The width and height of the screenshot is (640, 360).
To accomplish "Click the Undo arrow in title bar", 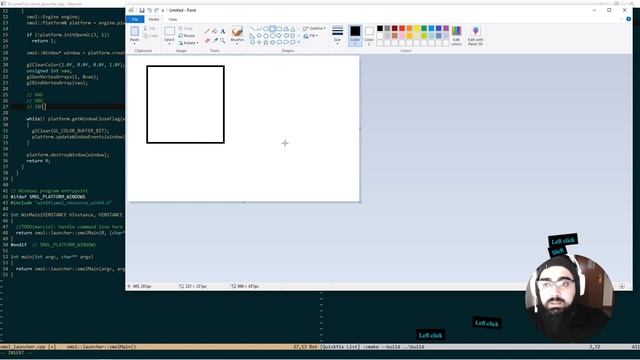I will 149,10.
